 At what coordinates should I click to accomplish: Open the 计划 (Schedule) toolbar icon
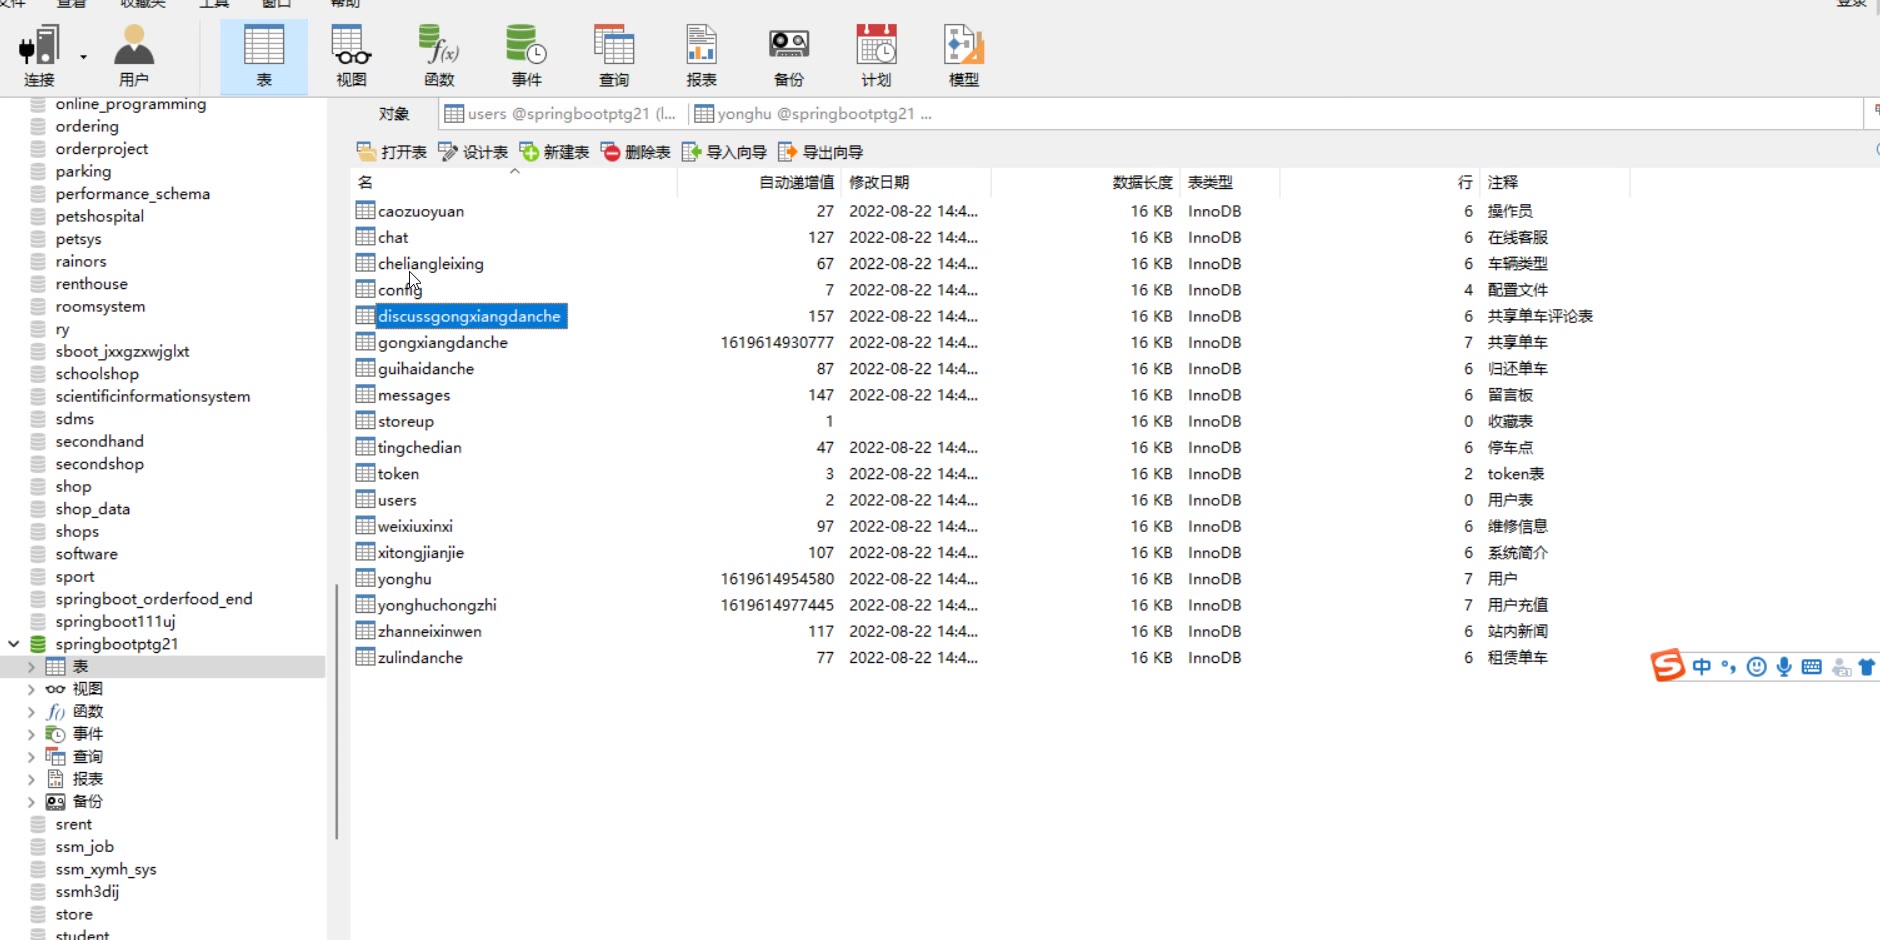coord(876,56)
